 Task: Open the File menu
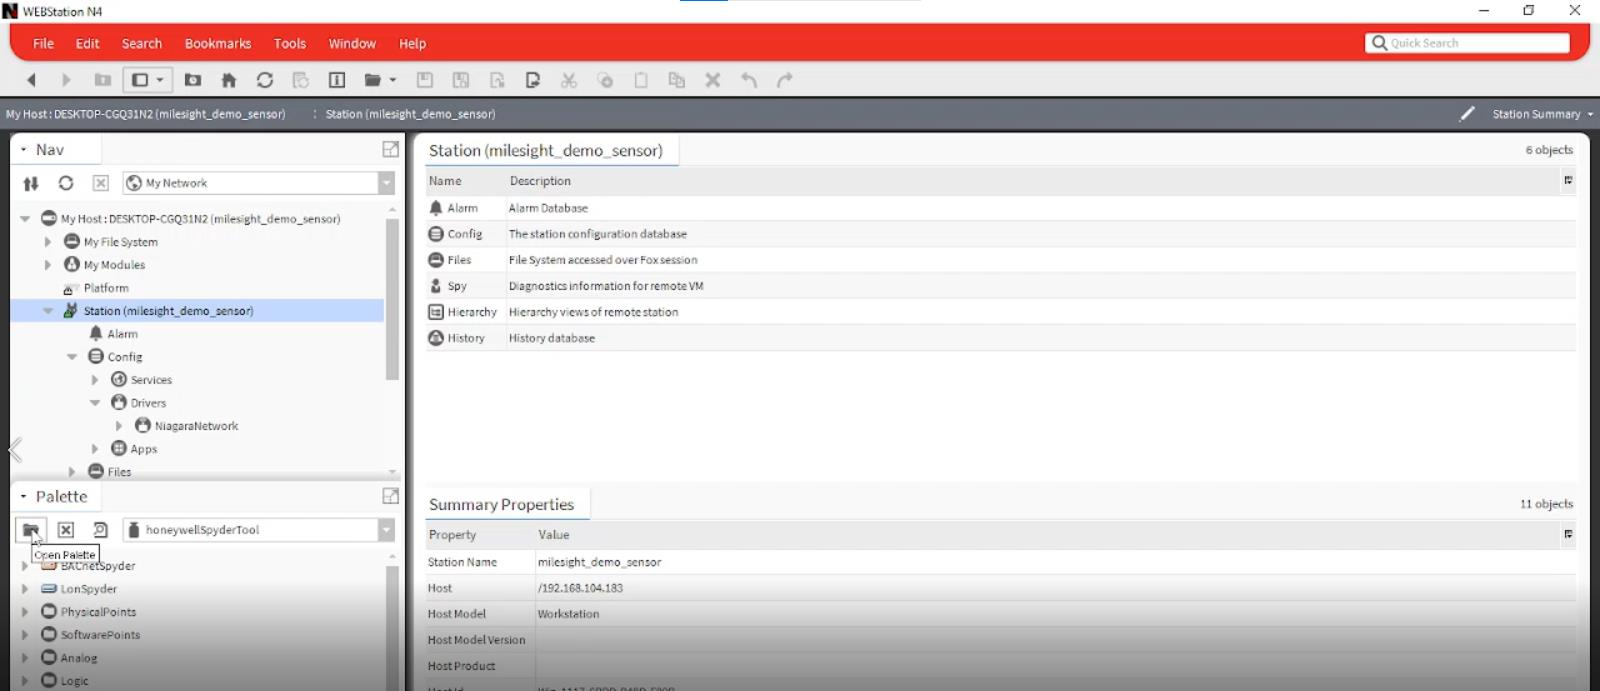click(43, 44)
